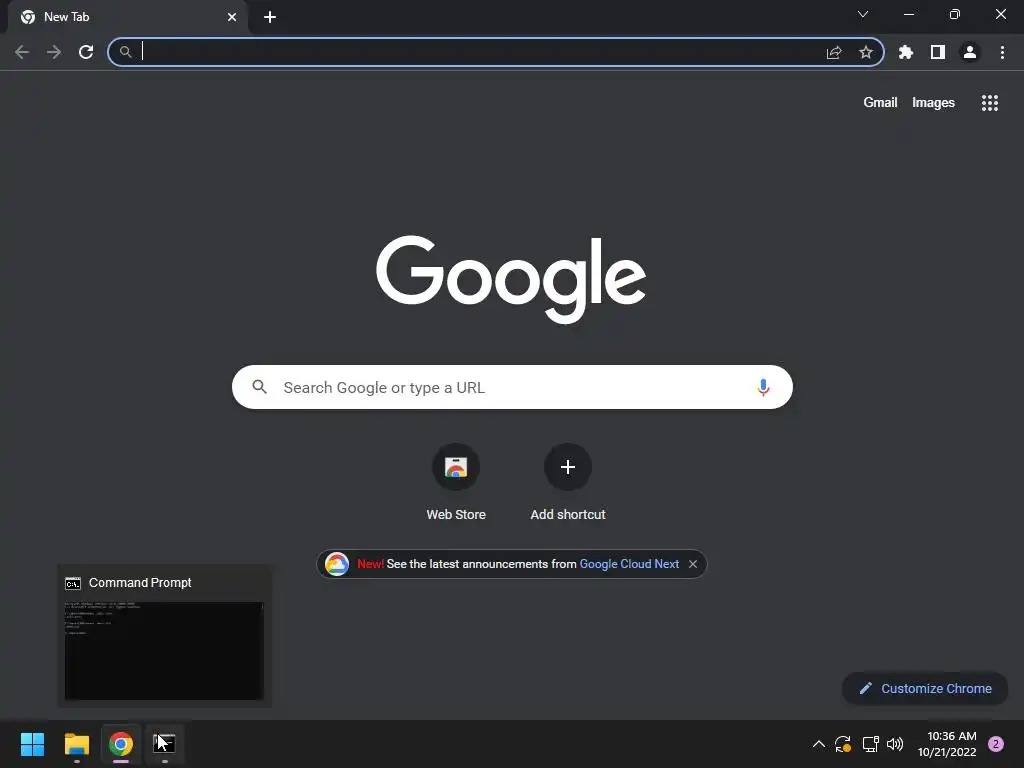1024x768 pixels.
Task: Open File Explorer from the taskbar
Action: pos(76,744)
